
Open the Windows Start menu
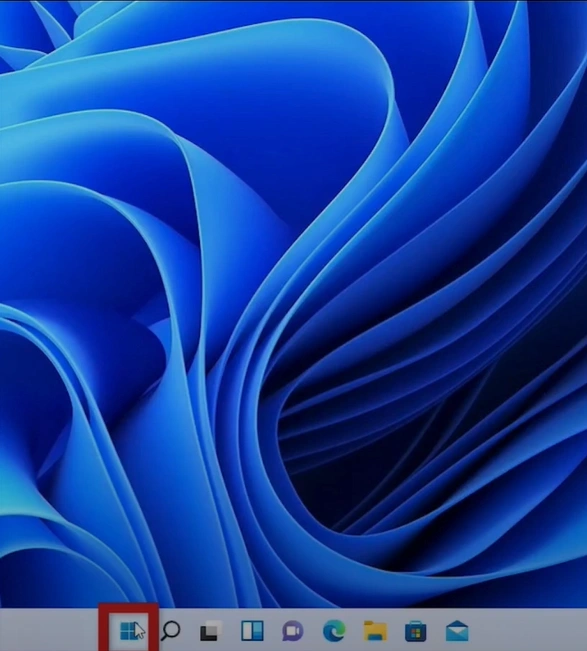point(129,631)
